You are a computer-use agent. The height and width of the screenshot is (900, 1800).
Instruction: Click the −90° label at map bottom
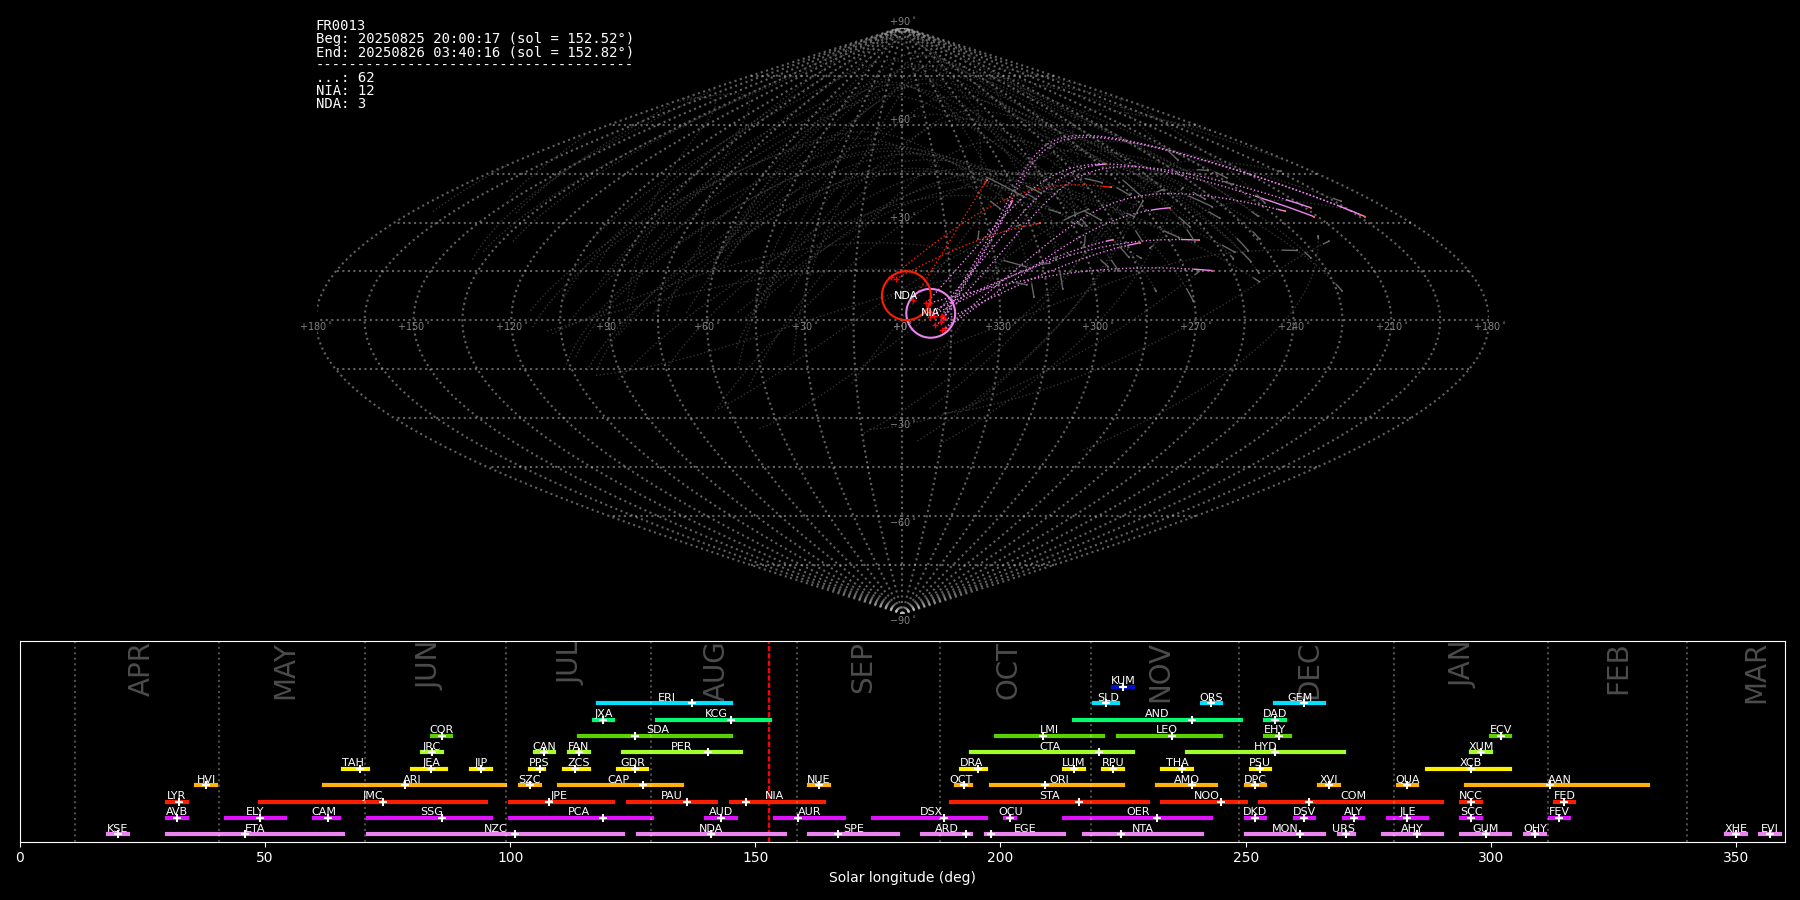click(x=902, y=620)
